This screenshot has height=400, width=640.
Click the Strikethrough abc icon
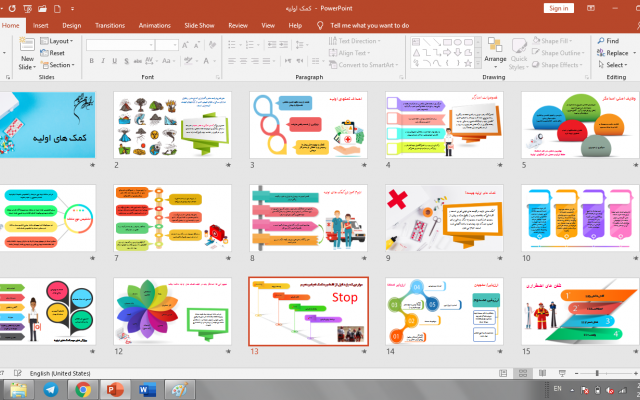[x=138, y=61]
